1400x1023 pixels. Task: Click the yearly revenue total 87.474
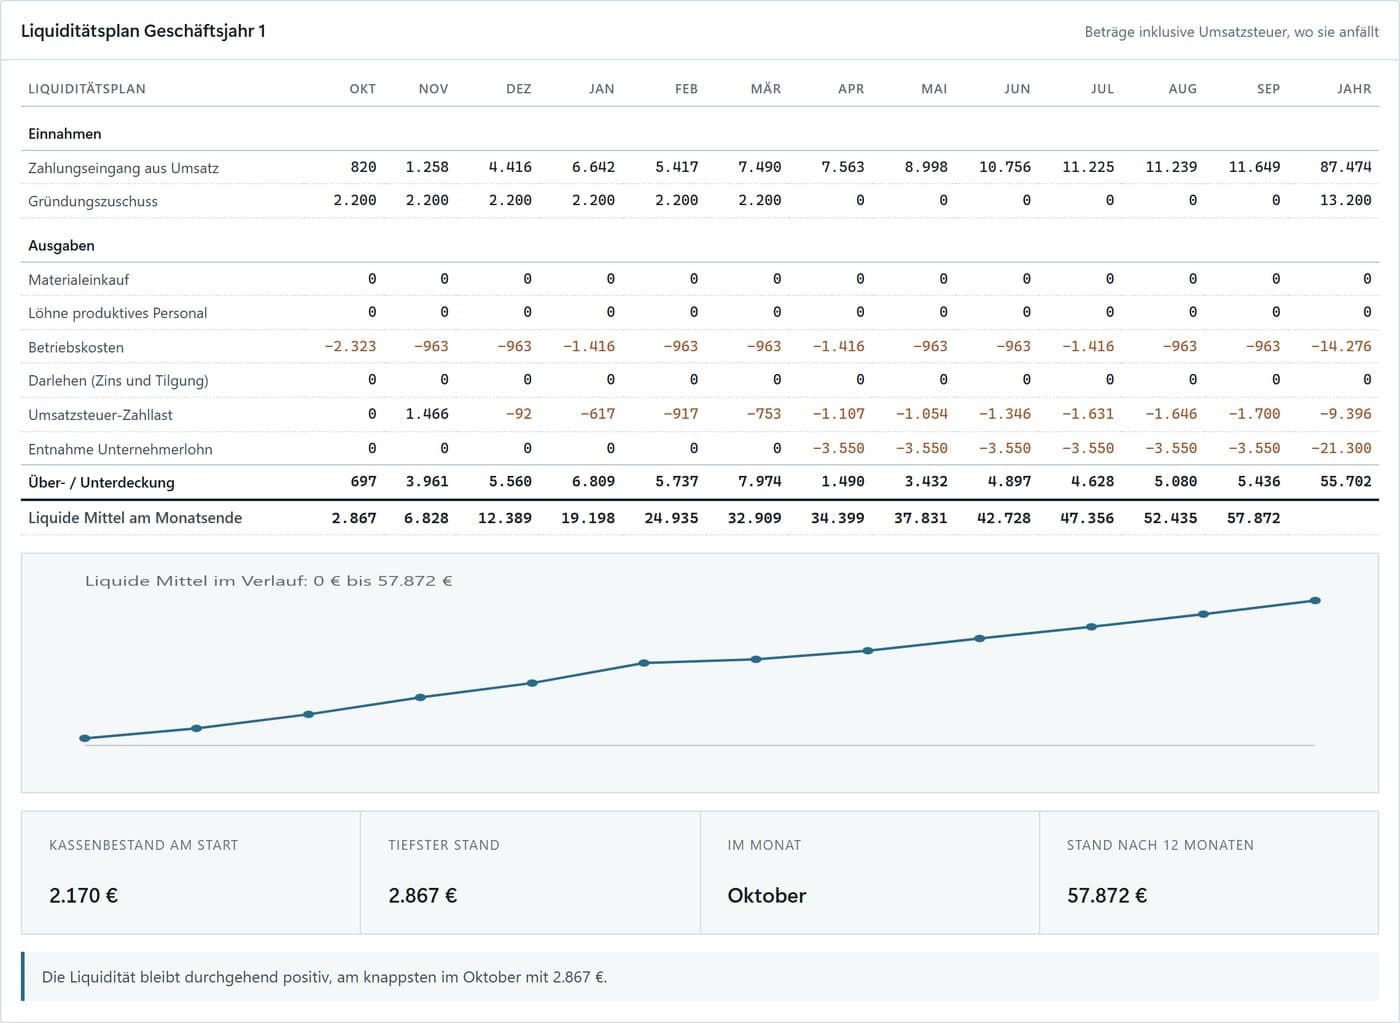pyautogui.click(x=1345, y=167)
